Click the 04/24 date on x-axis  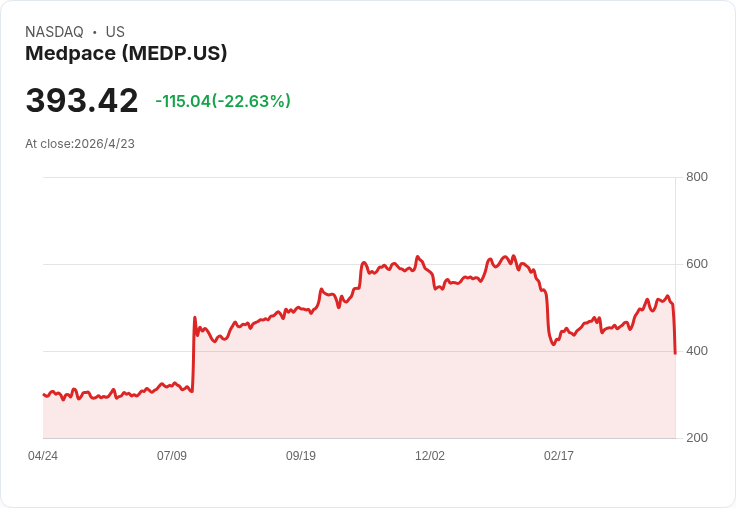(x=43, y=456)
